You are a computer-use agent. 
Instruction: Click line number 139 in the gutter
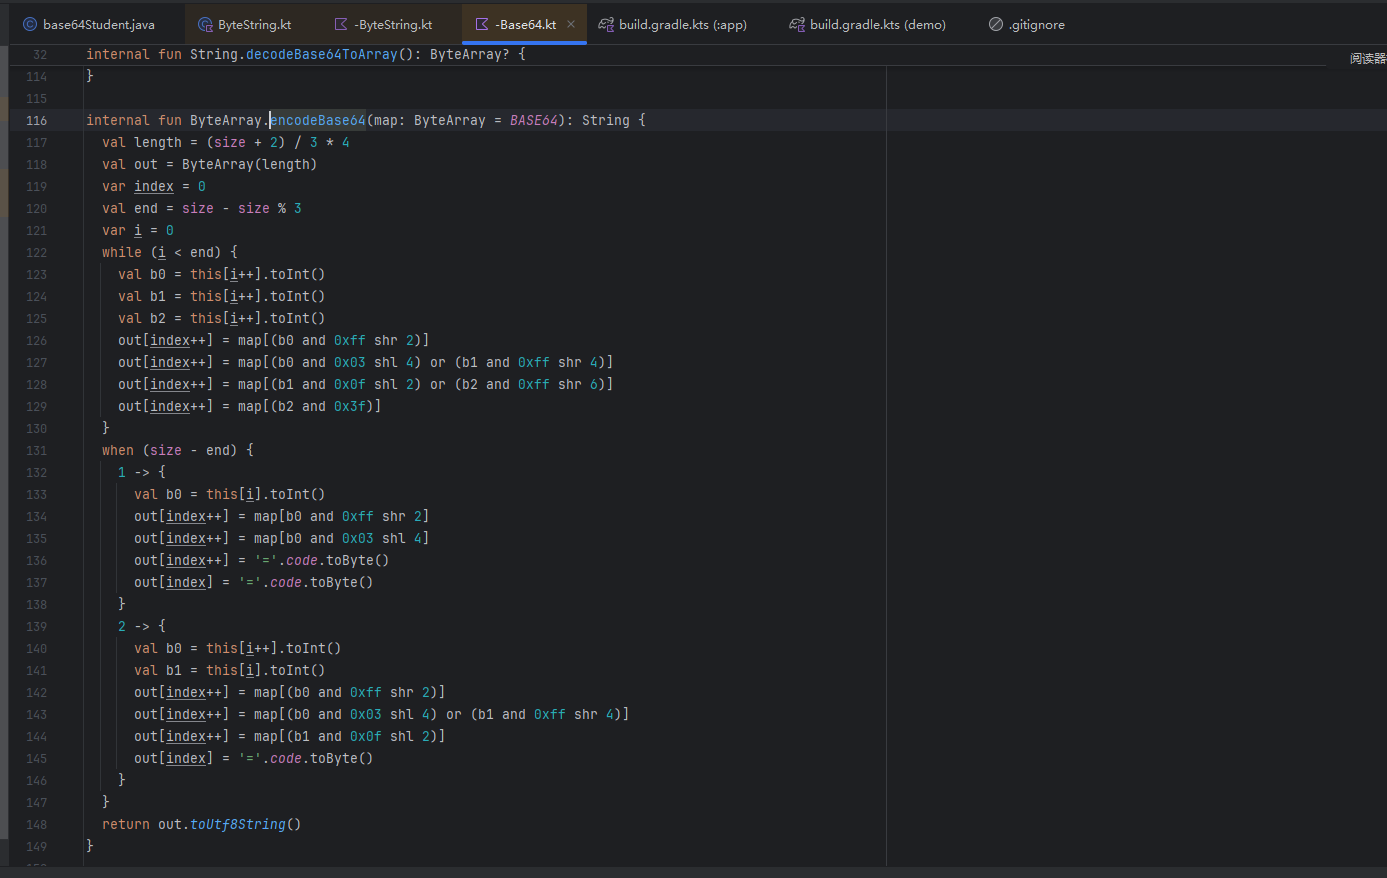(37, 626)
